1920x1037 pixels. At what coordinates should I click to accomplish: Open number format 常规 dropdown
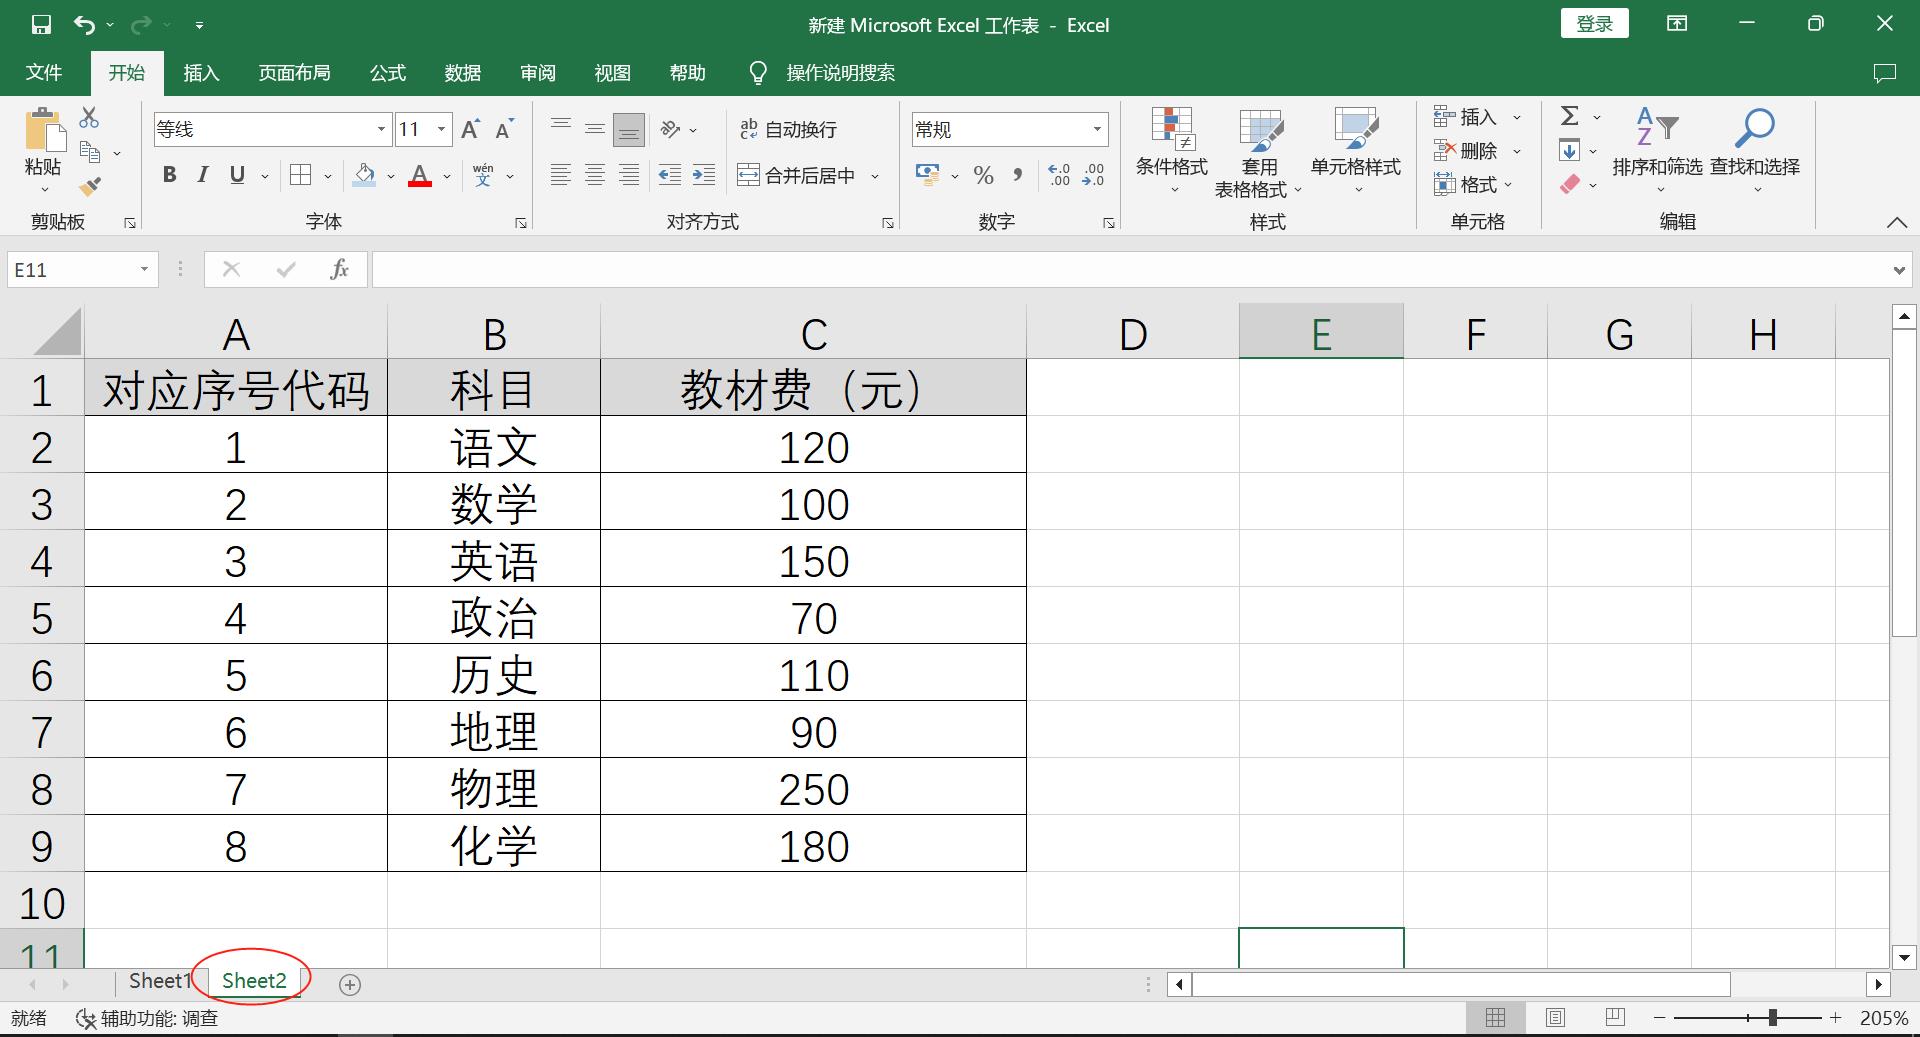tap(1097, 129)
